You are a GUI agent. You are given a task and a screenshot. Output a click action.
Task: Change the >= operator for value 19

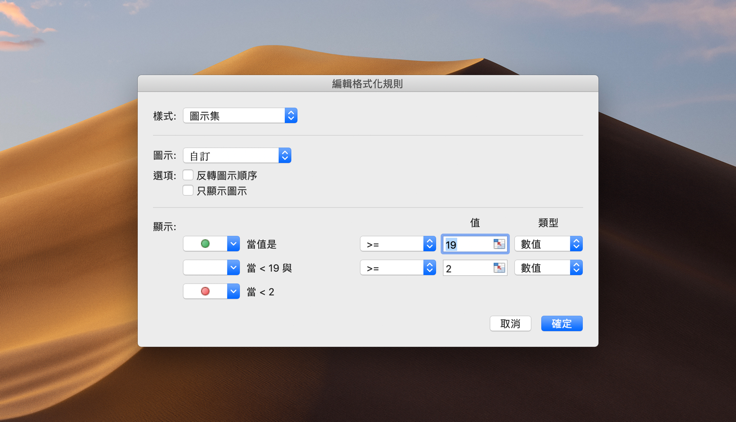tap(398, 244)
